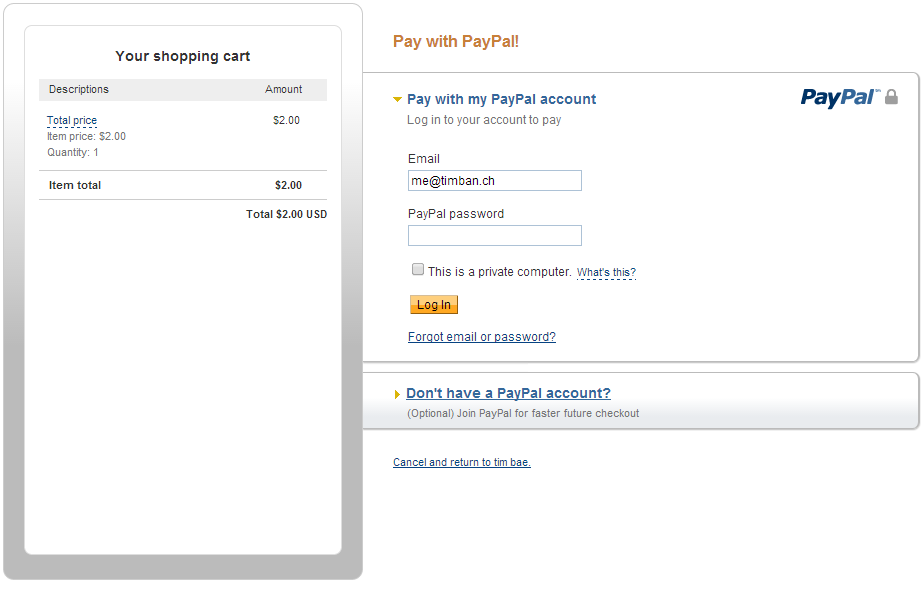The width and height of the screenshot is (924, 593).
Task: Collapse the yellow arrow beside Pay with my PayPal account
Action: click(397, 100)
